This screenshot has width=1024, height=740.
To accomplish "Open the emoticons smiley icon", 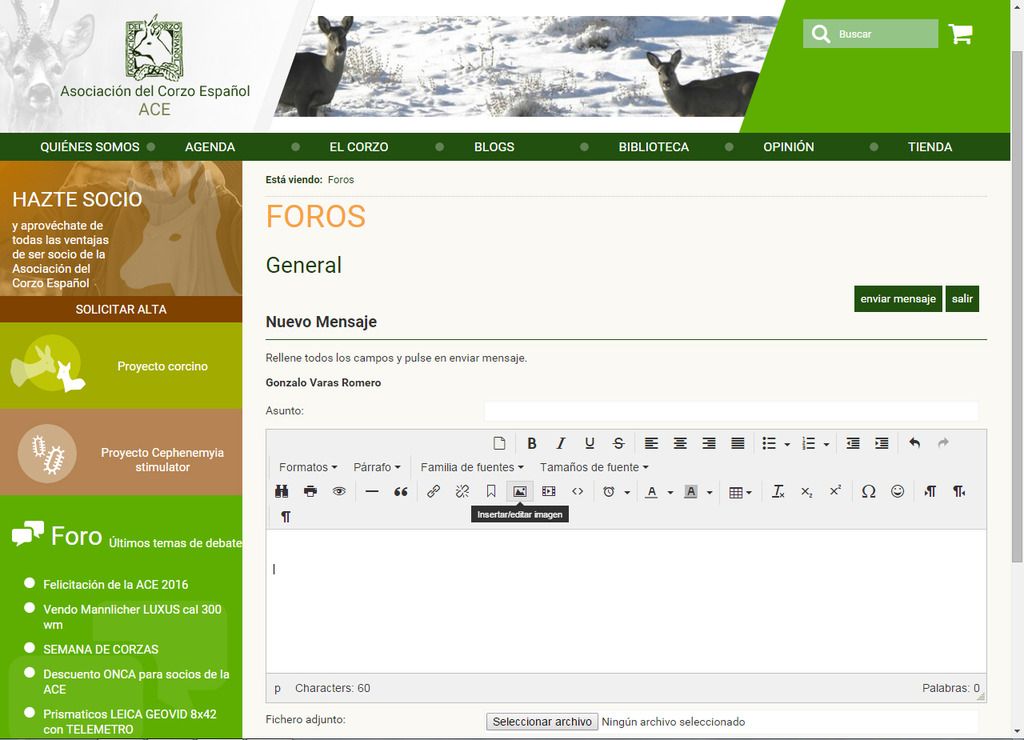I will (x=897, y=491).
